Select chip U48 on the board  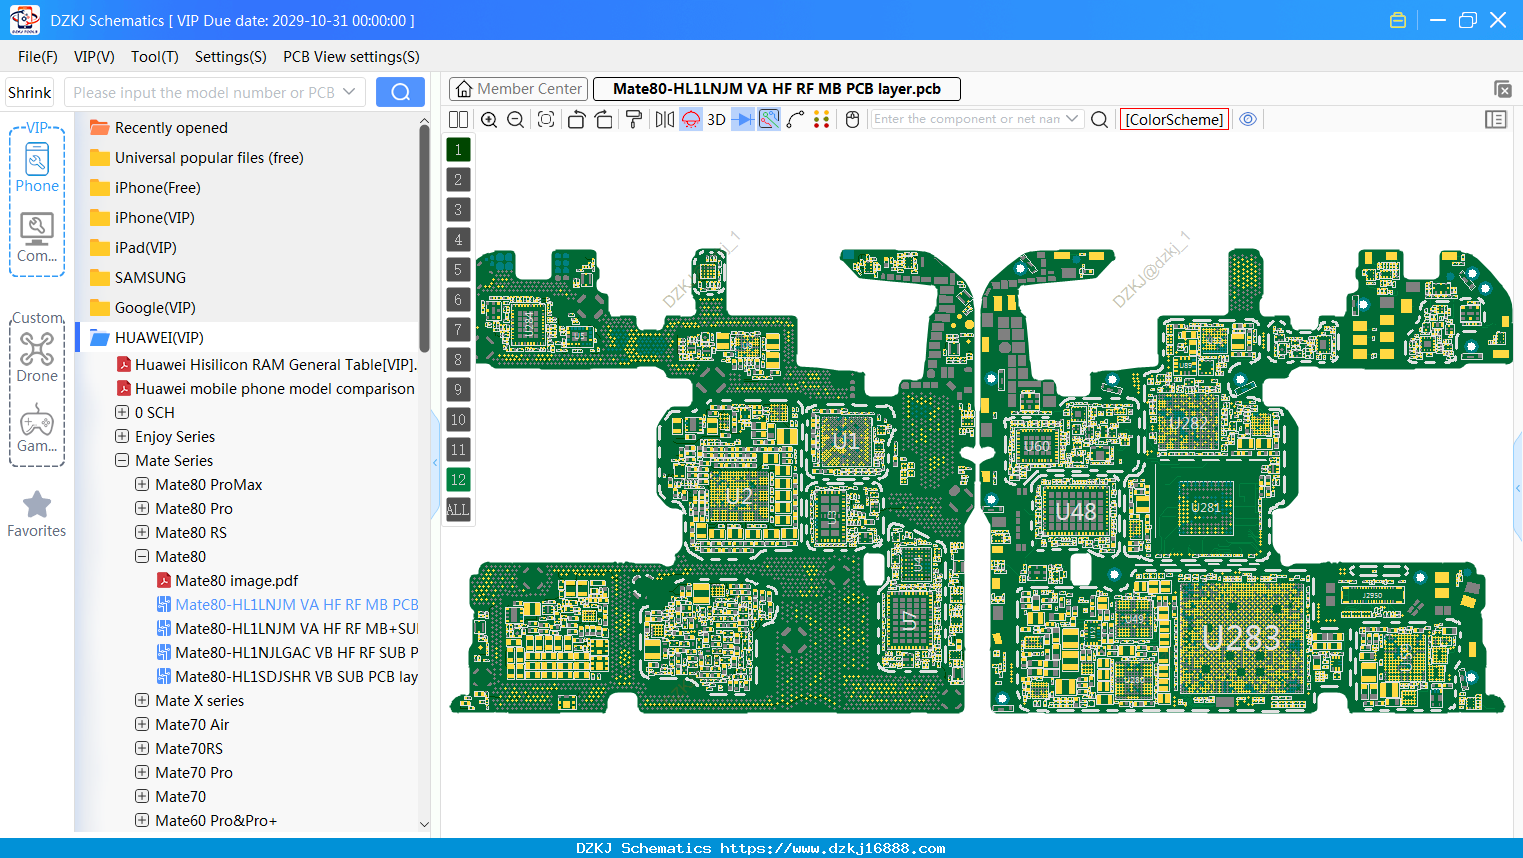pos(1076,512)
